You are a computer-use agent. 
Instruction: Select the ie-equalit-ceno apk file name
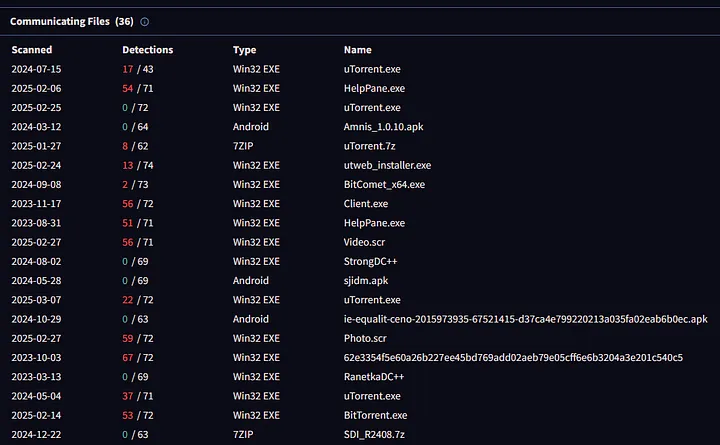pos(526,319)
